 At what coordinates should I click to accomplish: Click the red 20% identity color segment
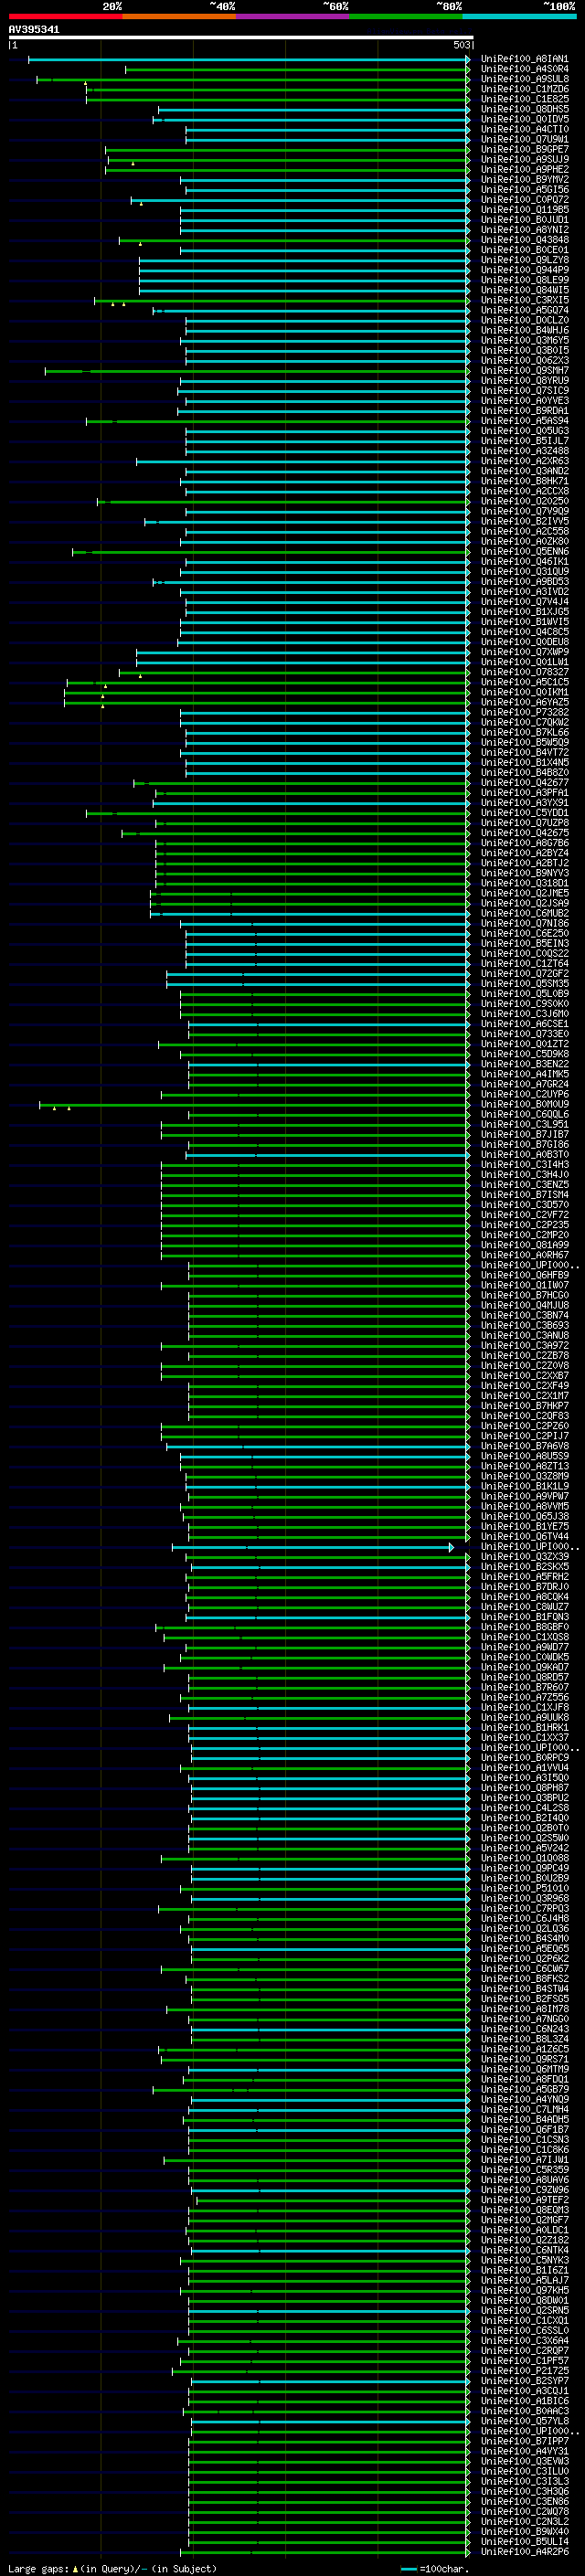tap(65, 17)
